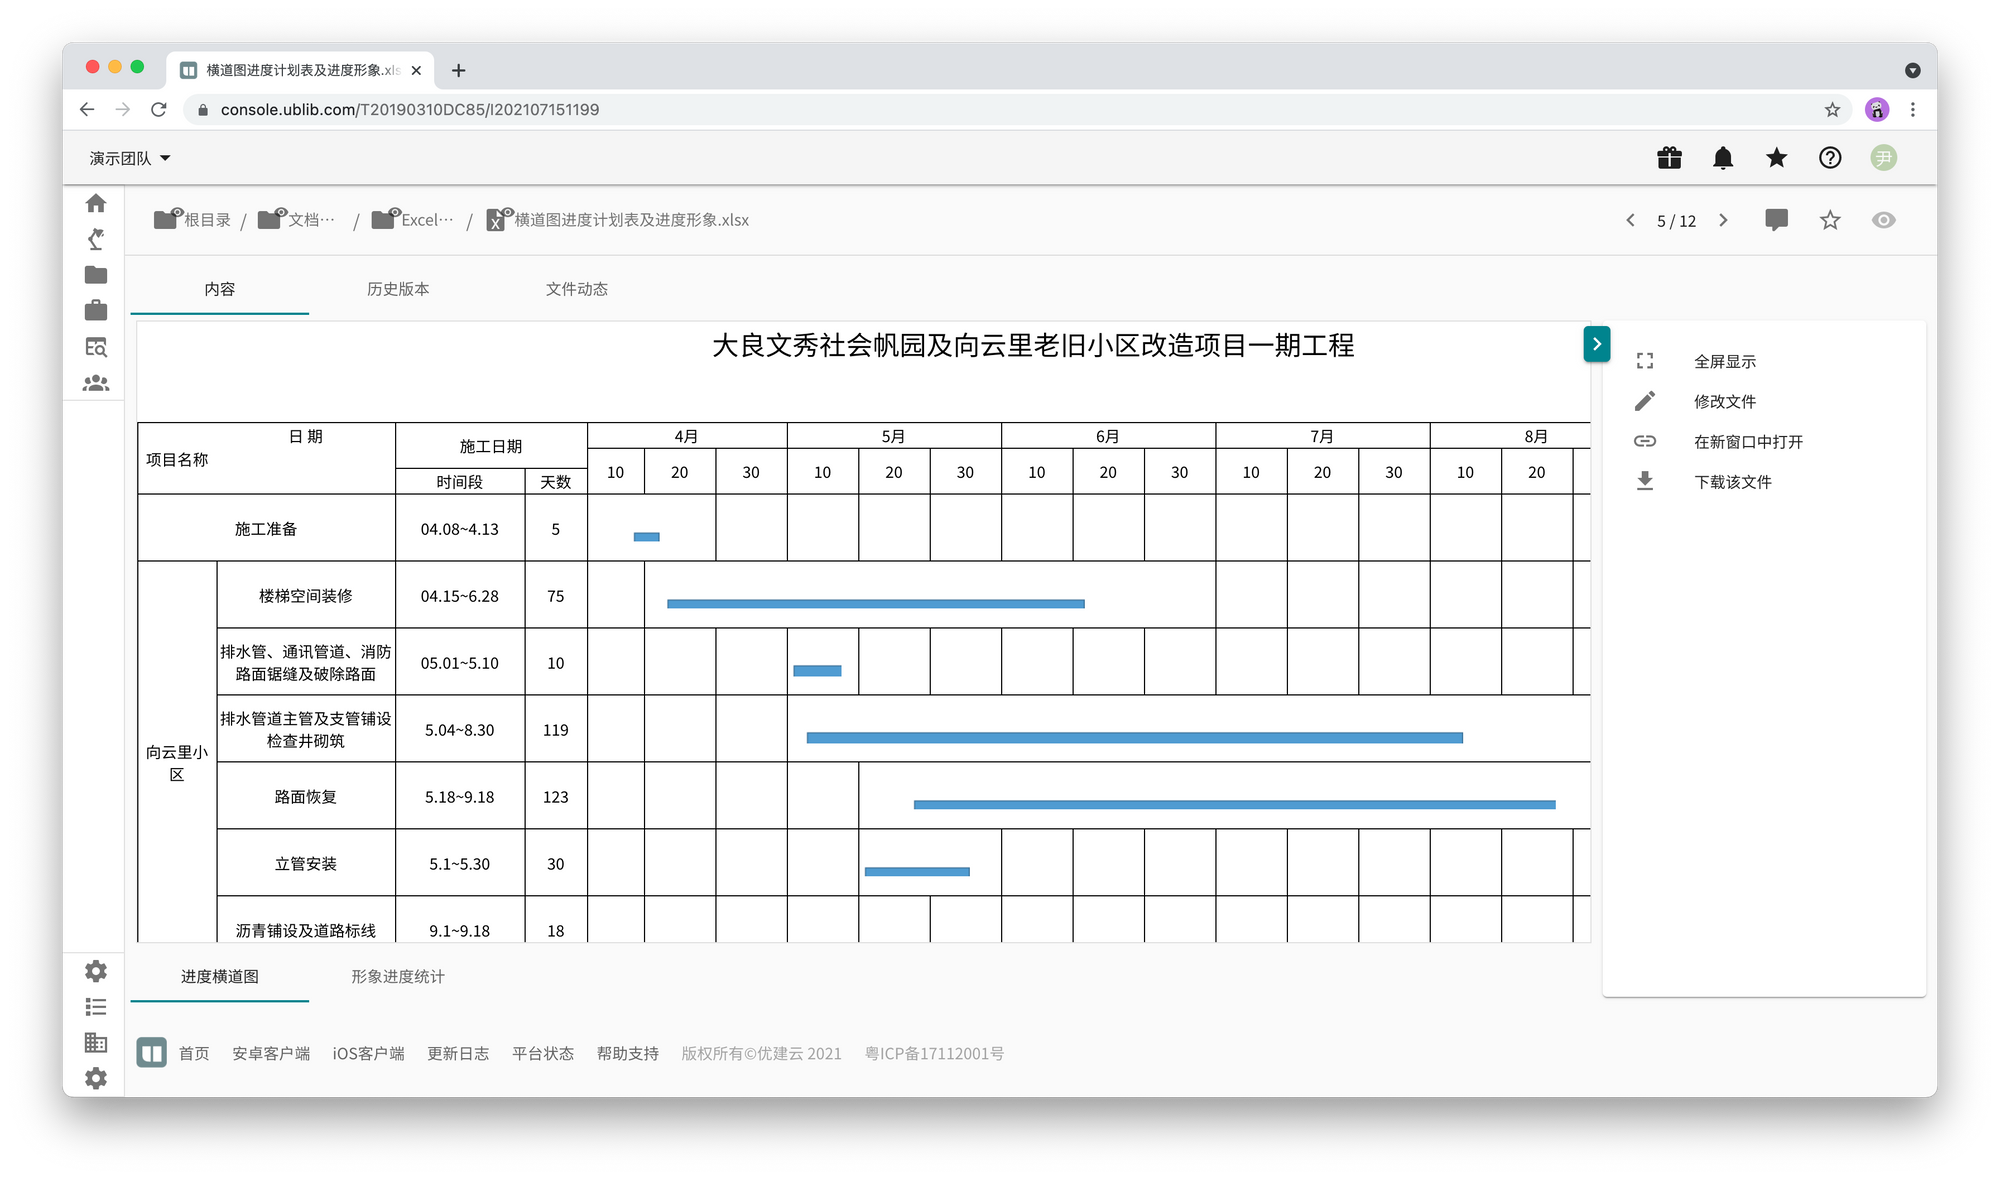
Task: Click 修改文件 to edit file
Action: coord(1724,402)
